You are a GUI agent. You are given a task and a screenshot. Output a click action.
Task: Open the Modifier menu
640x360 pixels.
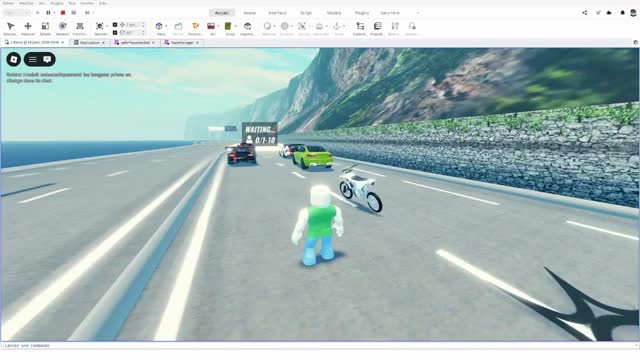point(27,3)
